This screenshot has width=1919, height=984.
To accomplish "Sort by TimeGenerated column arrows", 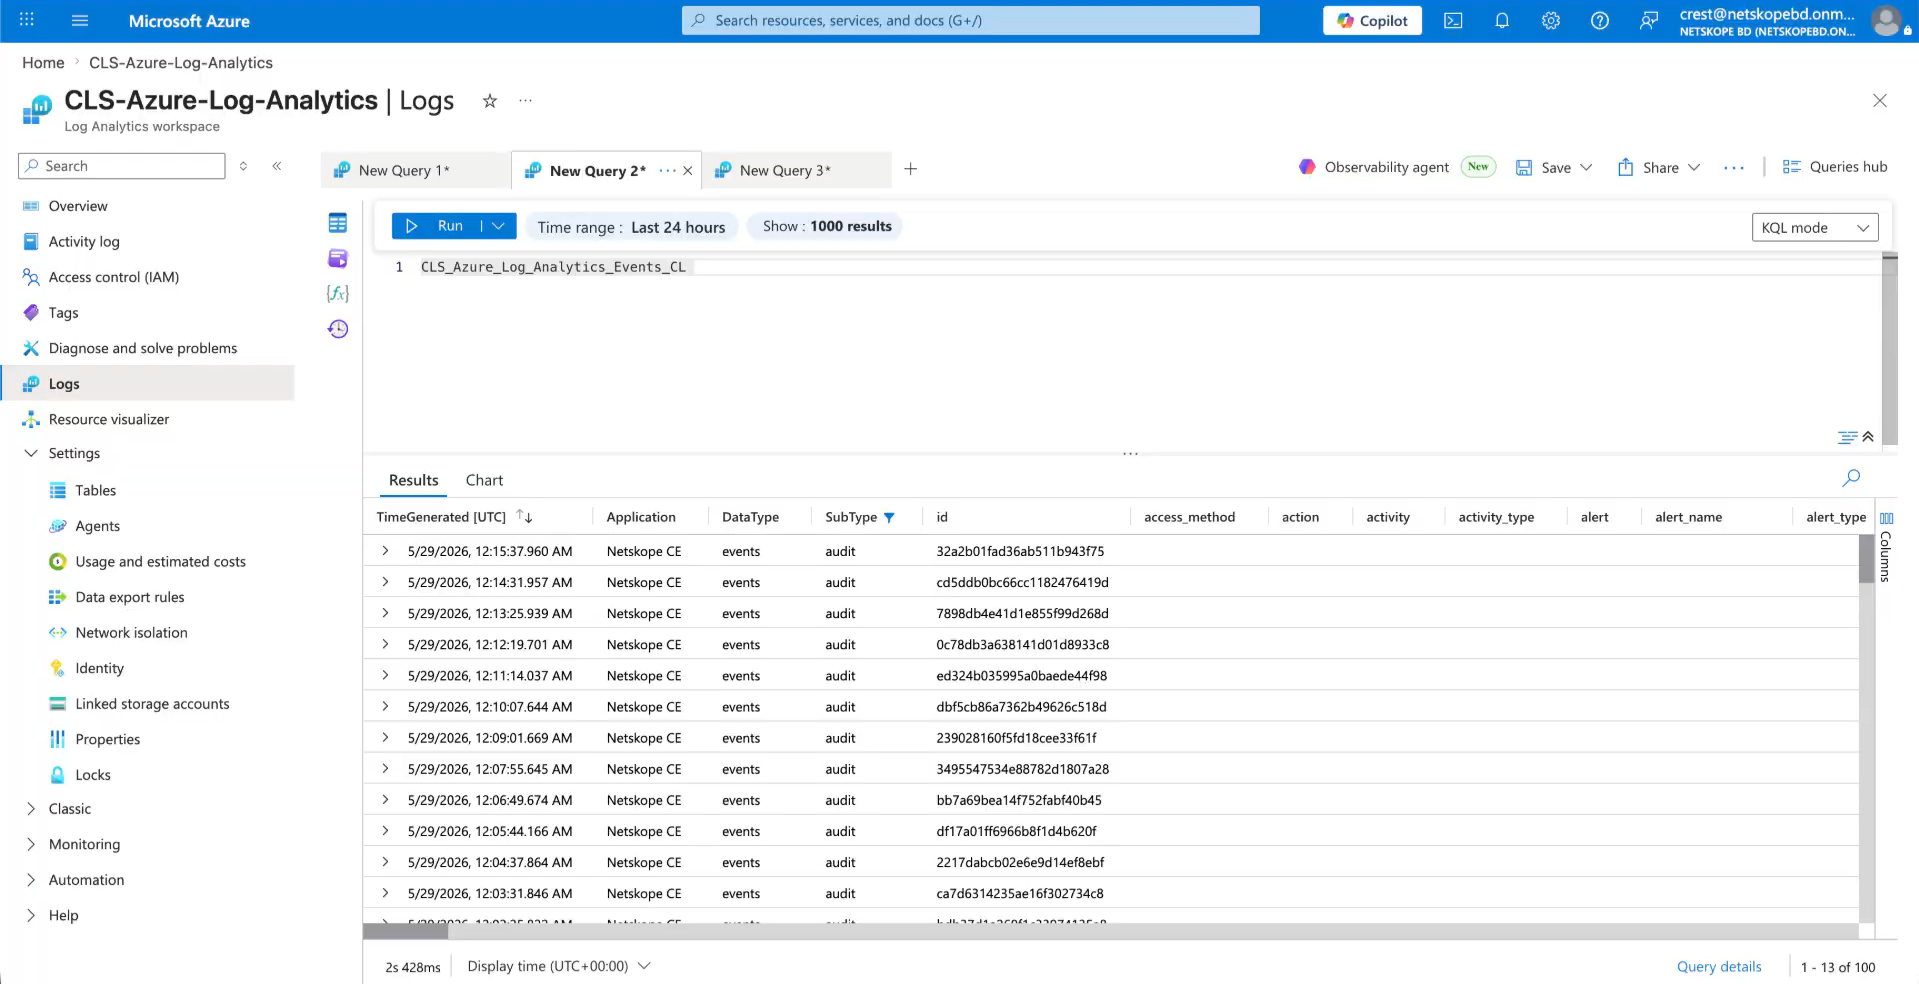I will [525, 517].
